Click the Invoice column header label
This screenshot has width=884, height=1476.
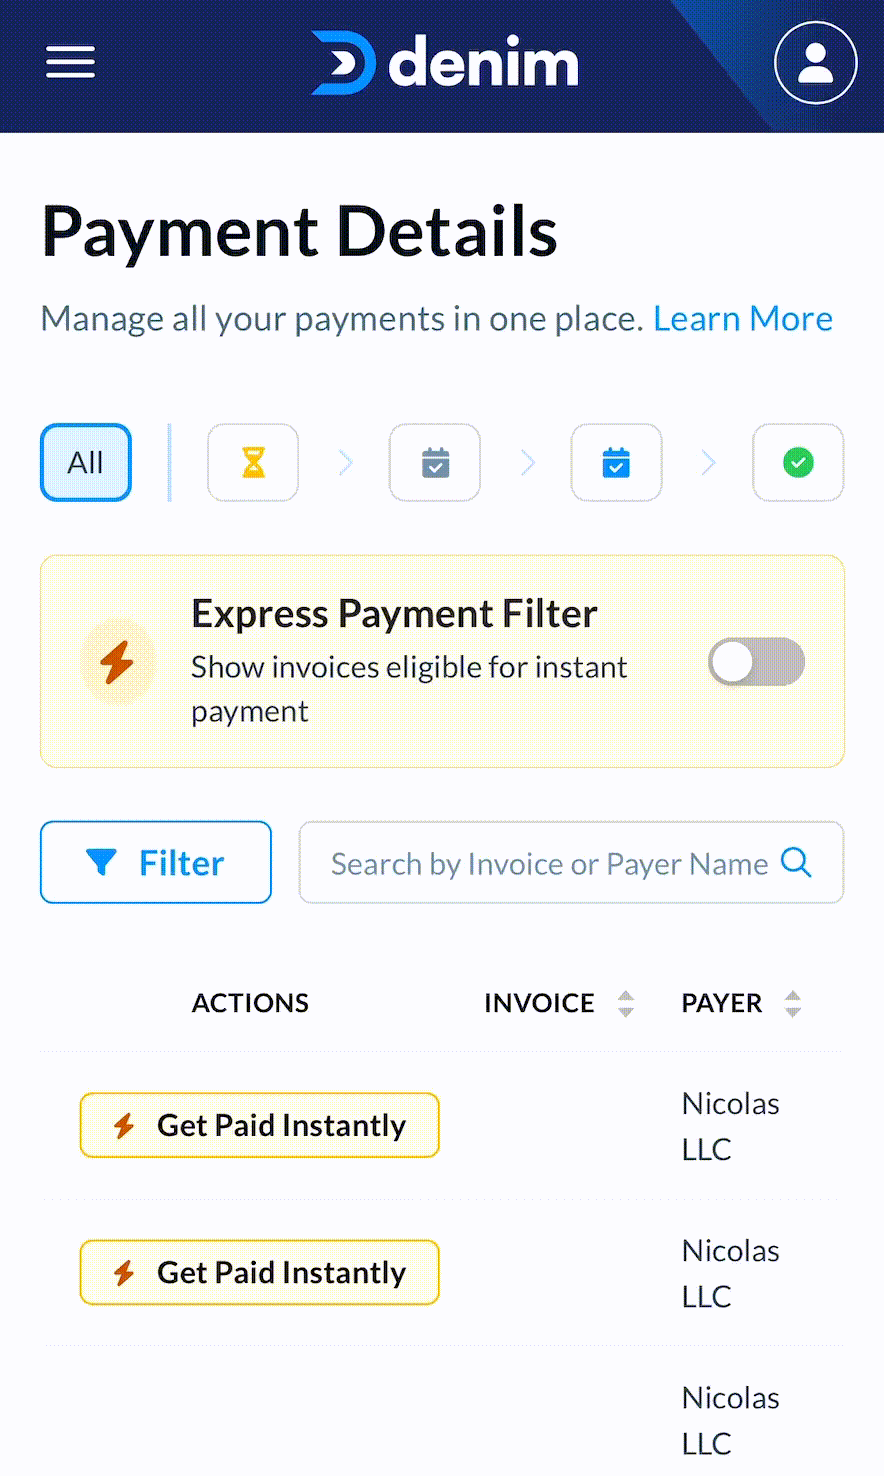point(539,1003)
